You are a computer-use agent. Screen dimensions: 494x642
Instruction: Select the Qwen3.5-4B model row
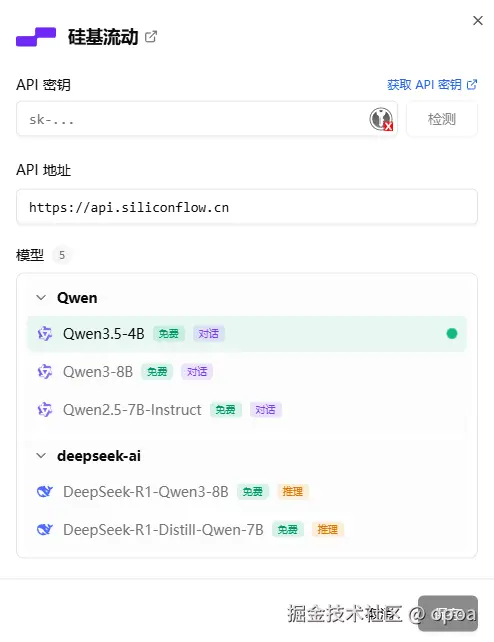pos(247,334)
